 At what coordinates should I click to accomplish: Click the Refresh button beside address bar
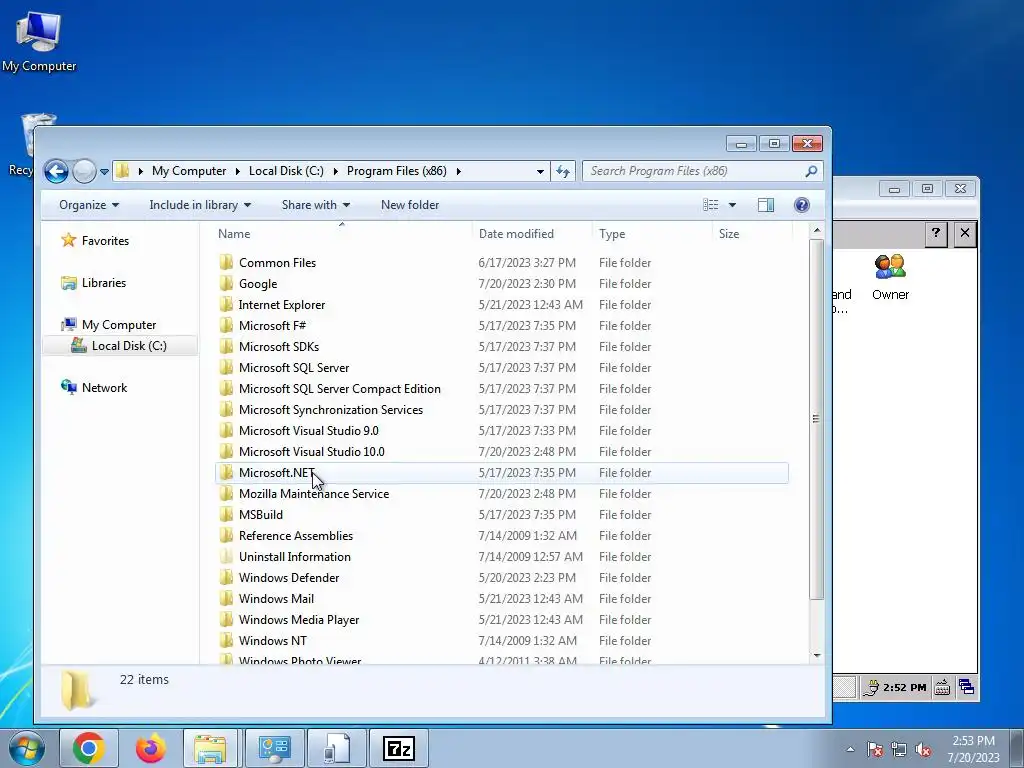click(563, 171)
